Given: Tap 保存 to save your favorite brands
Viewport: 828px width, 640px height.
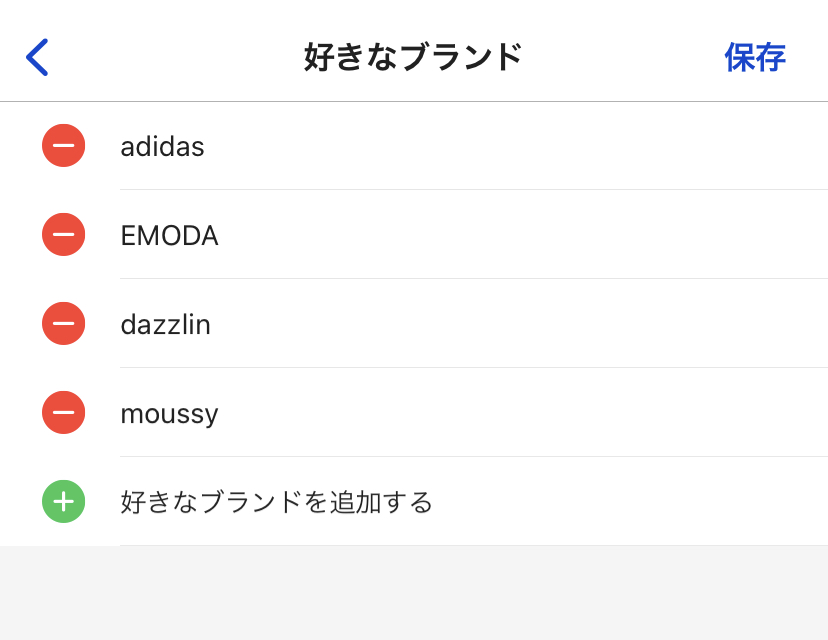Looking at the screenshot, I should point(756,57).
